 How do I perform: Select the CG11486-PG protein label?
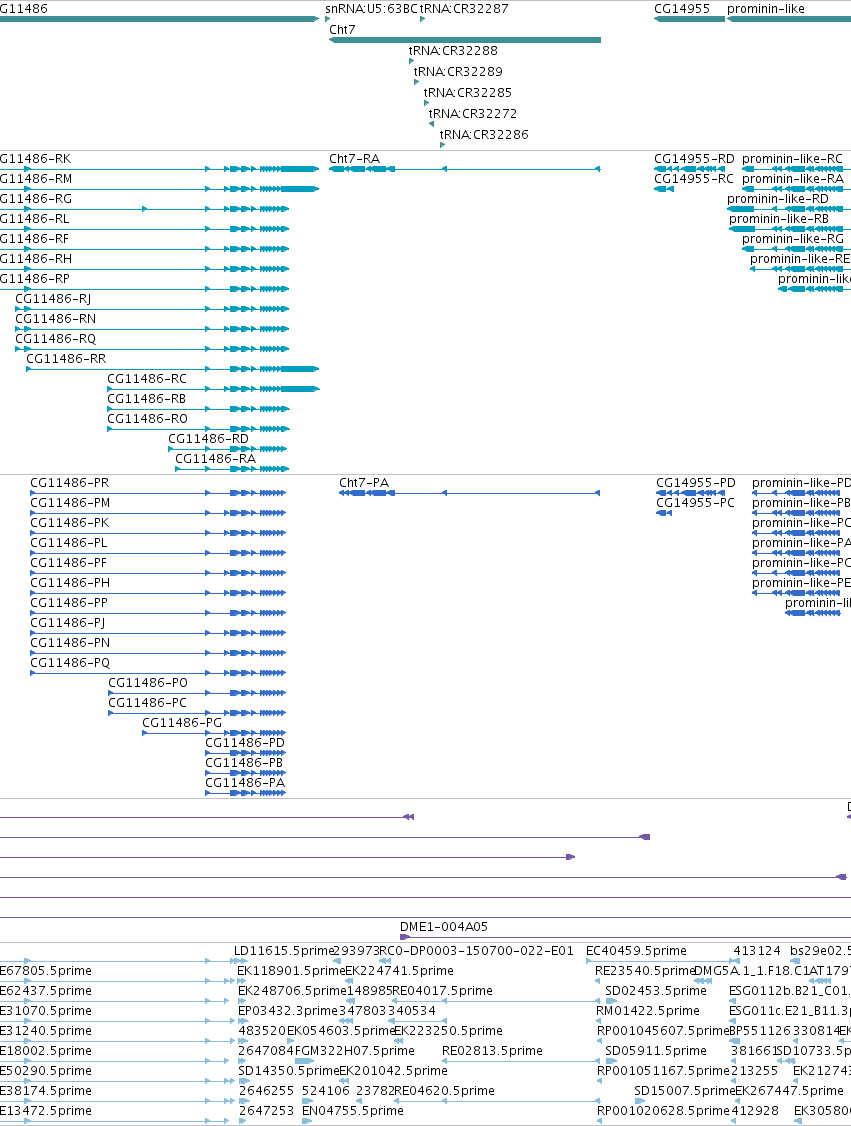(182, 723)
